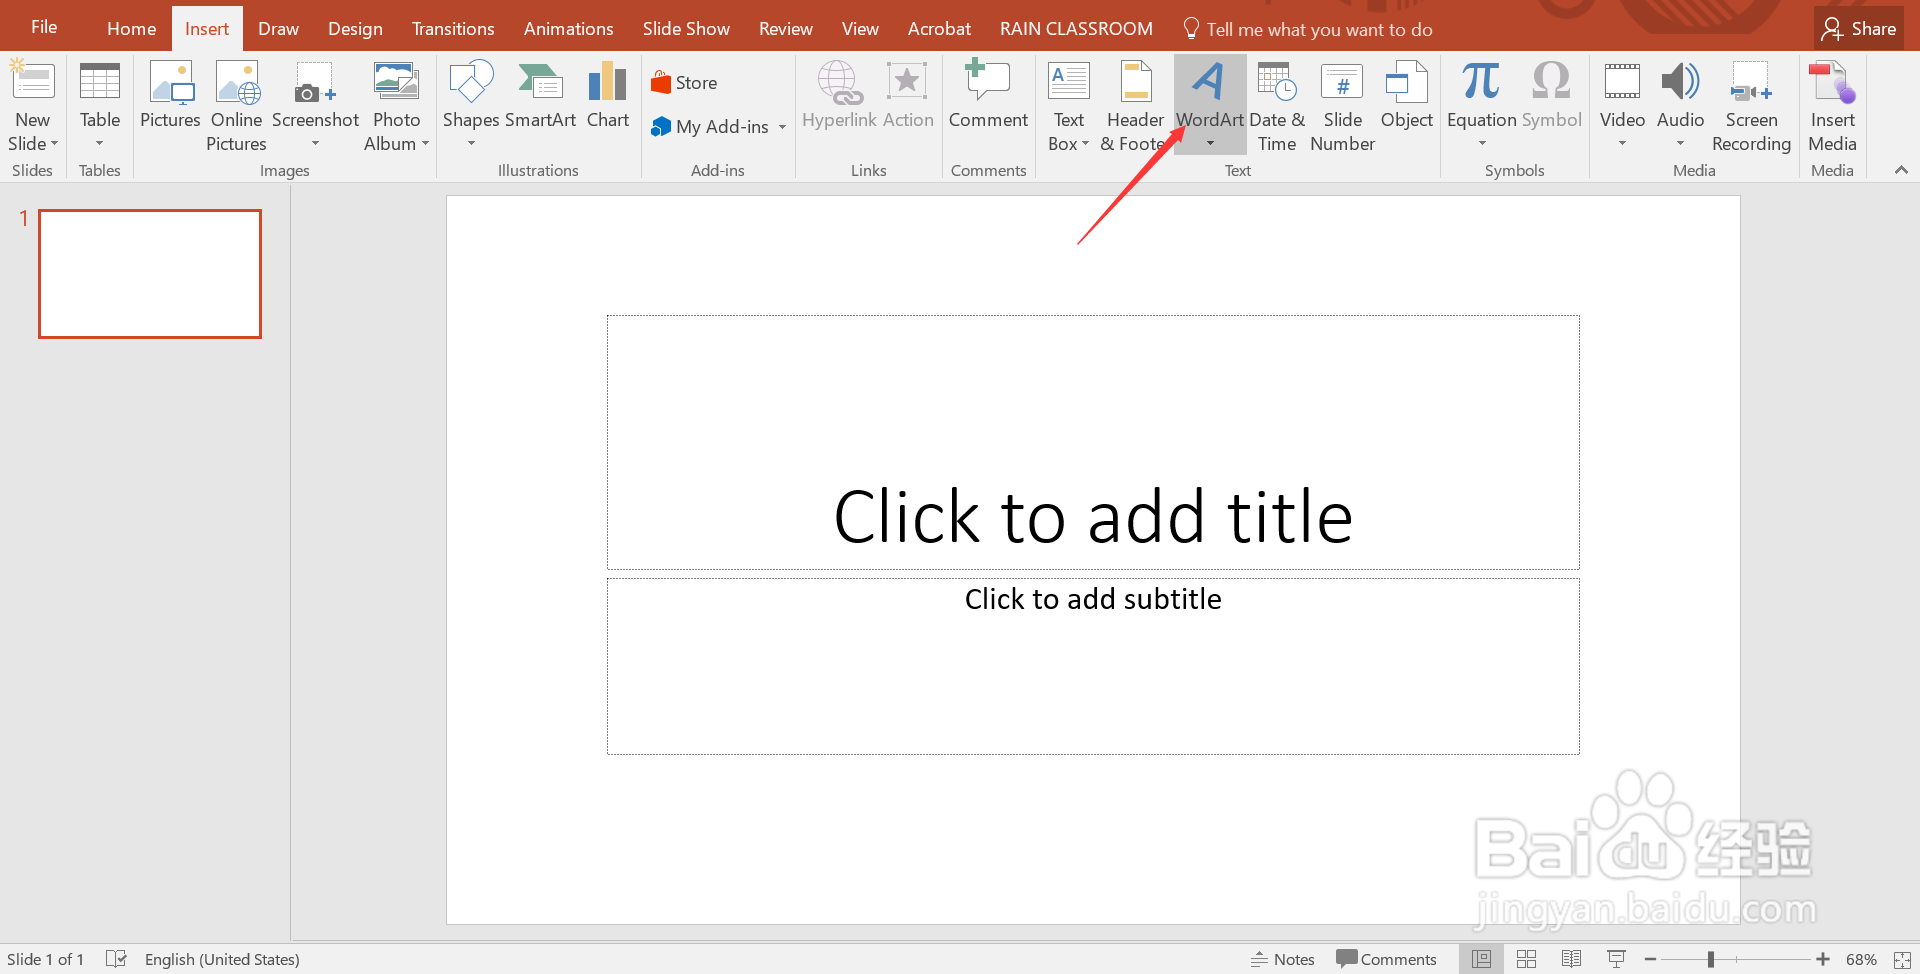Insert Date & Time
Image resolution: width=1920 pixels, height=974 pixels.
pyautogui.click(x=1277, y=106)
